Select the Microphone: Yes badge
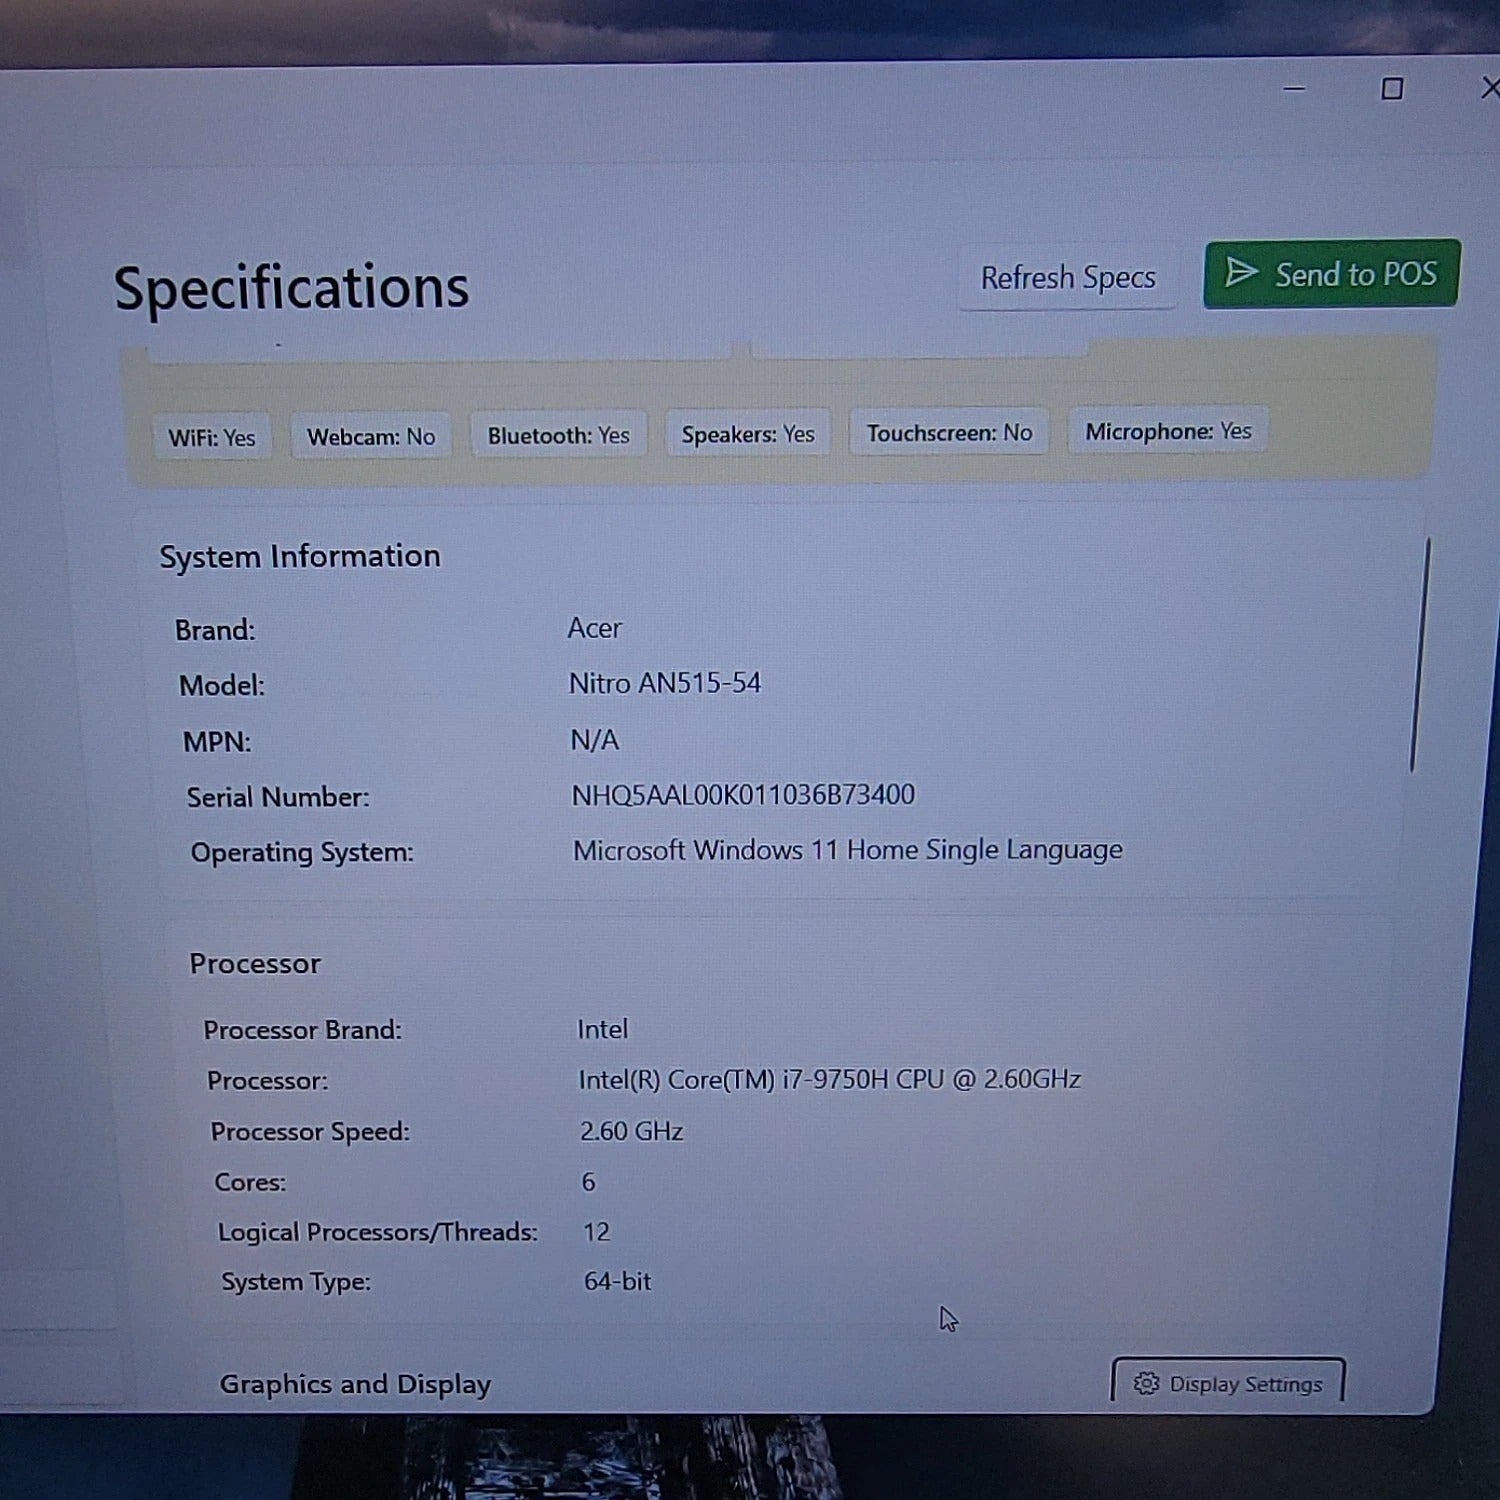1500x1500 pixels. point(1168,431)
